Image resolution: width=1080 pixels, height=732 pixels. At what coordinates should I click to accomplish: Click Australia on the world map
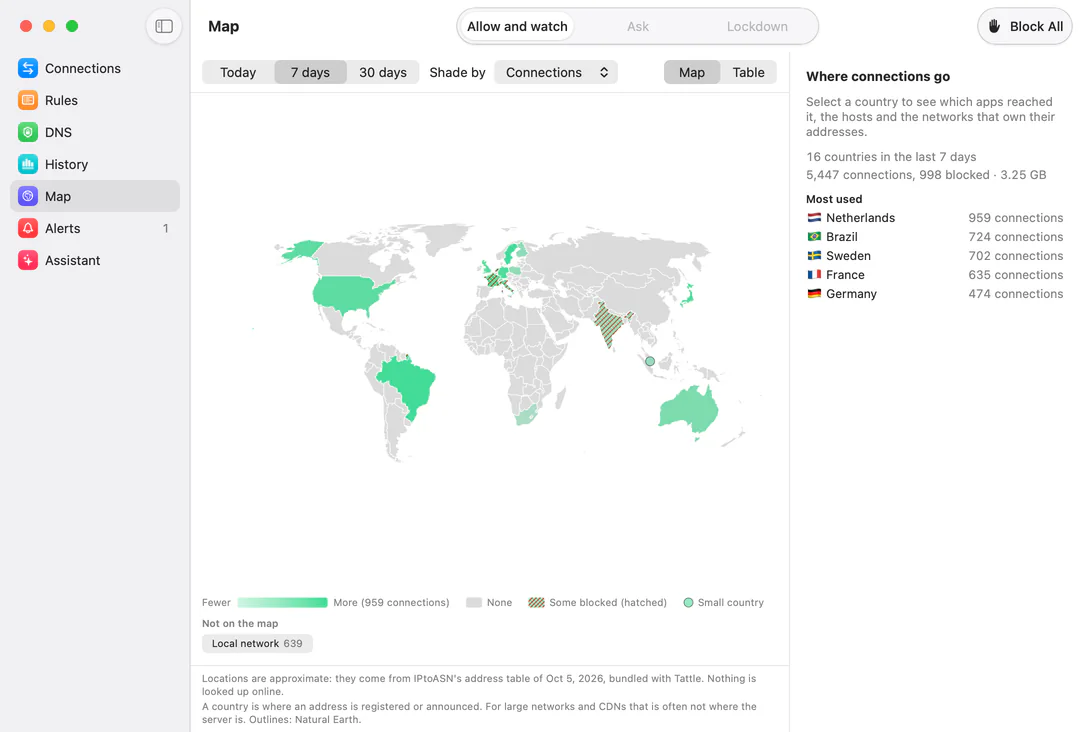point(689,408)
